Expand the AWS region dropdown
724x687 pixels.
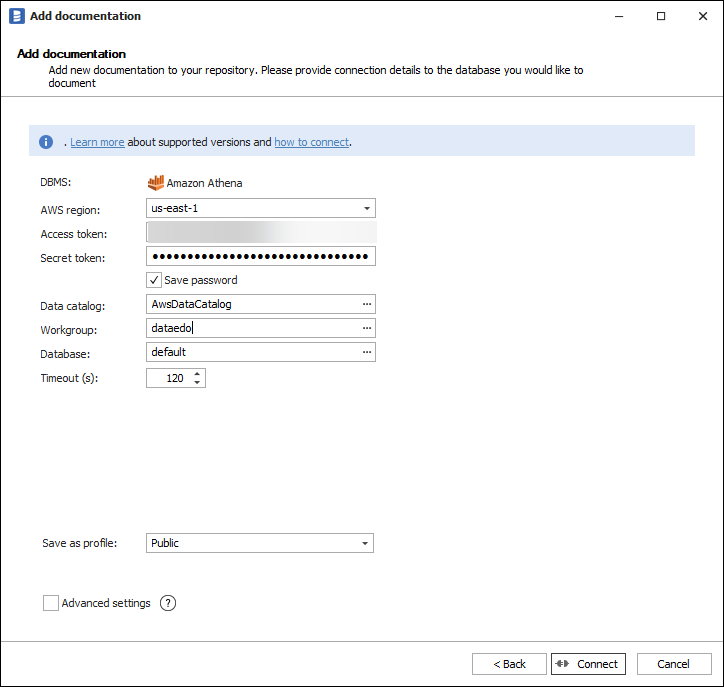point(367,209)
